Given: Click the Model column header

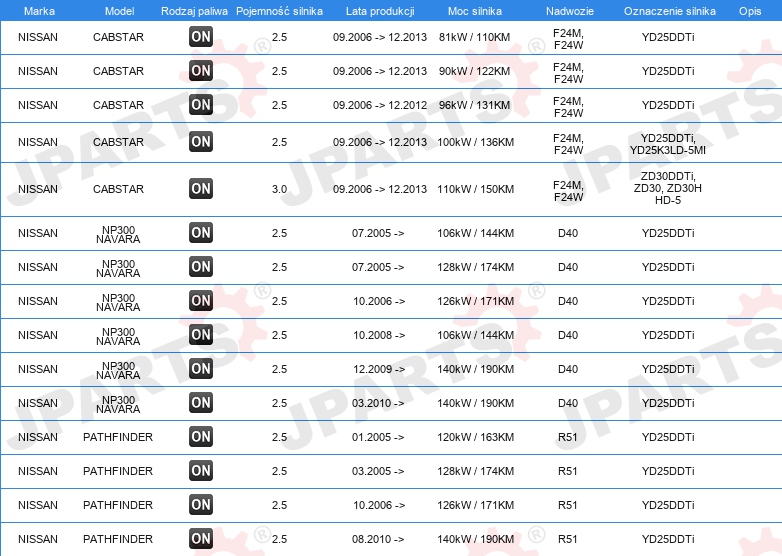Looking at the screenshot, I should [119, 11].
